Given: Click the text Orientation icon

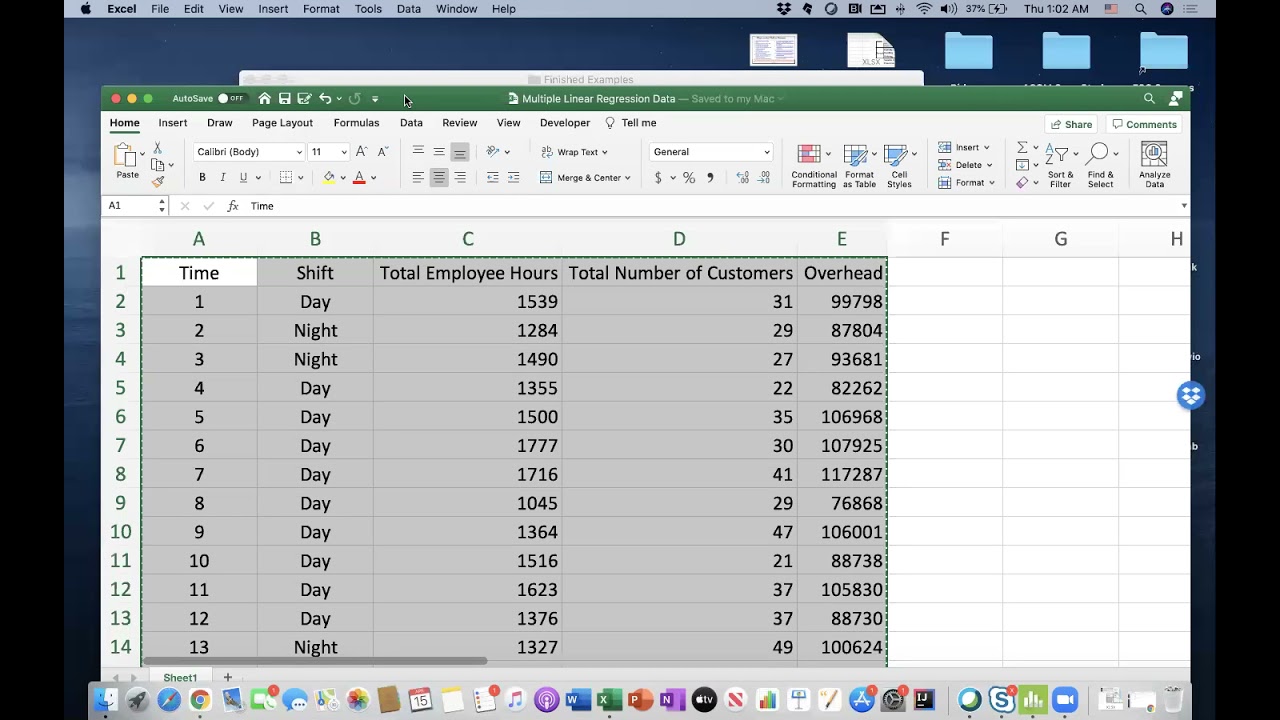Looking at the screenshot, I should 493,152.
